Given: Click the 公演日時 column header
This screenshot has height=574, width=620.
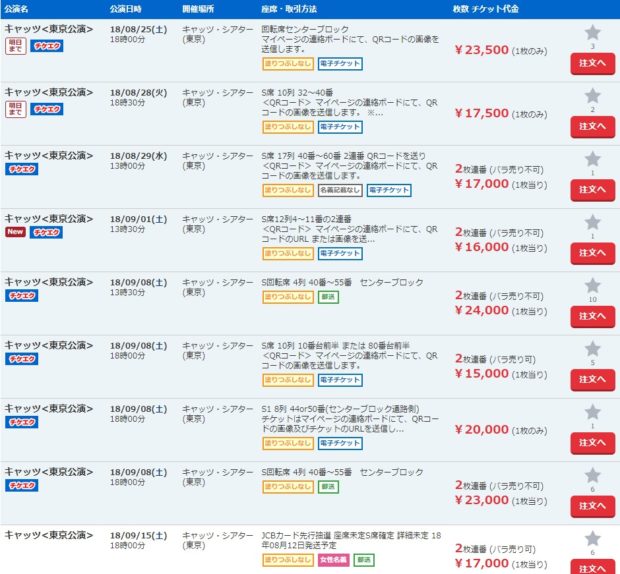Looking at the screenshot, I should click(125, 9).
